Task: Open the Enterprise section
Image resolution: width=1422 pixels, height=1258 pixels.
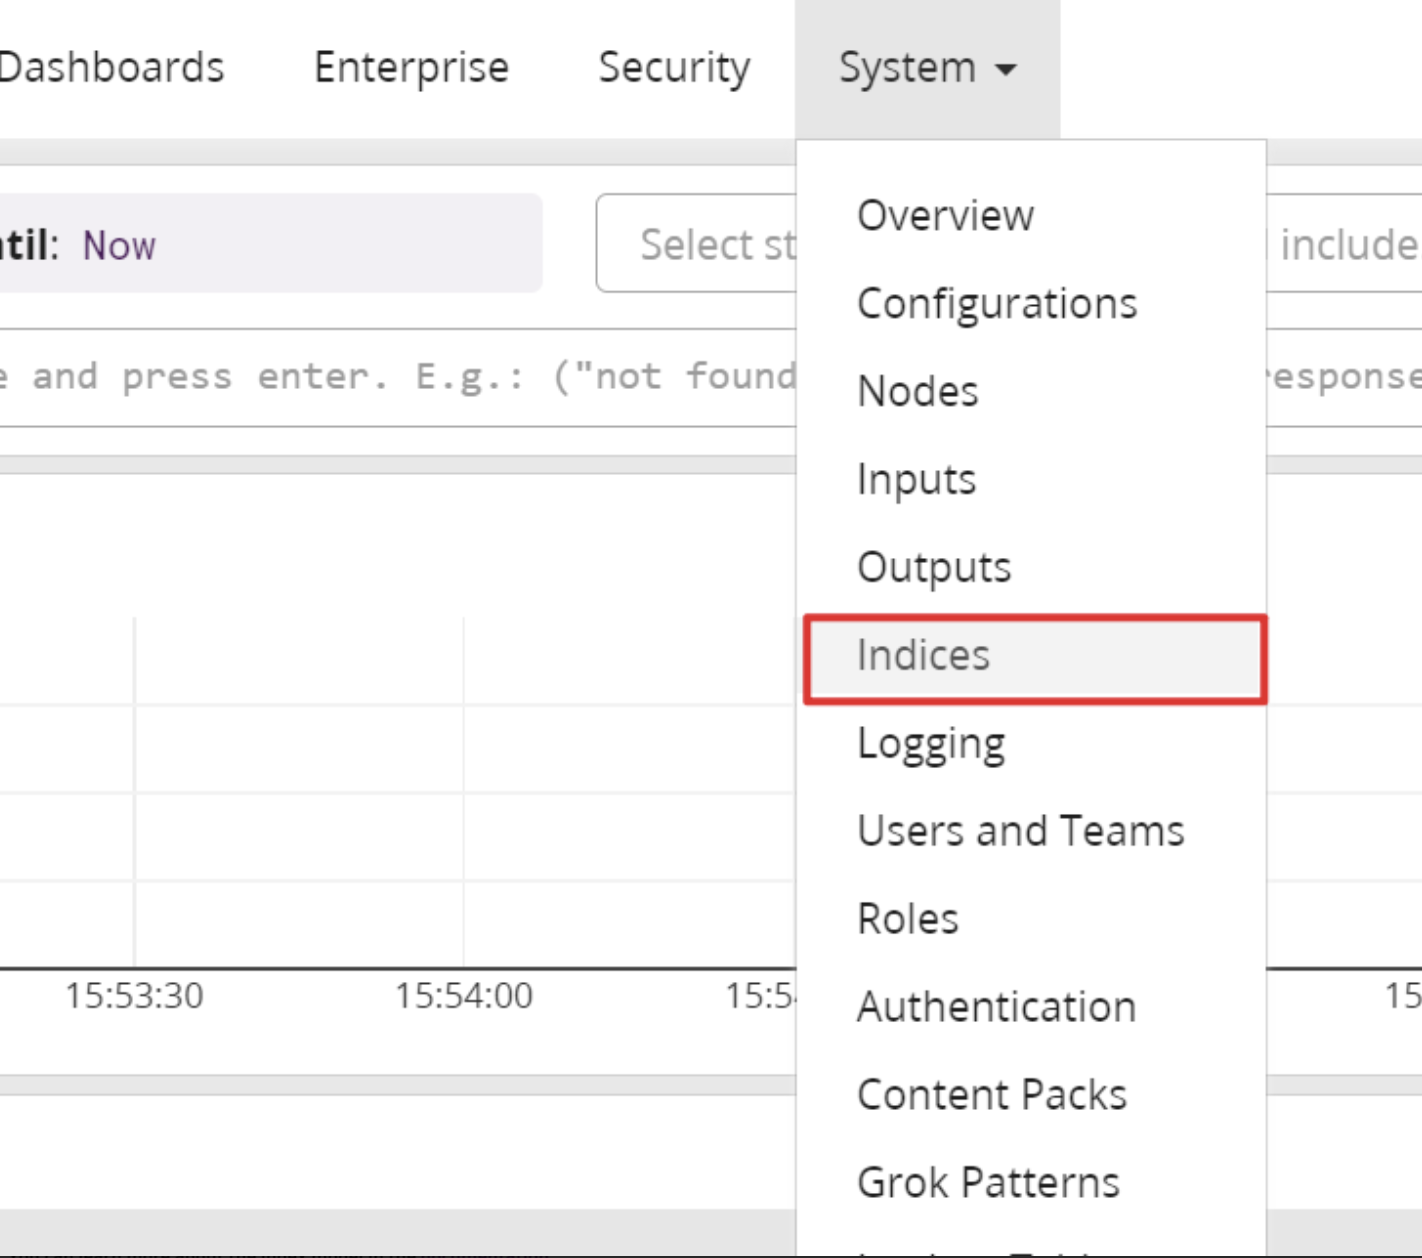Action: (410, 67)
